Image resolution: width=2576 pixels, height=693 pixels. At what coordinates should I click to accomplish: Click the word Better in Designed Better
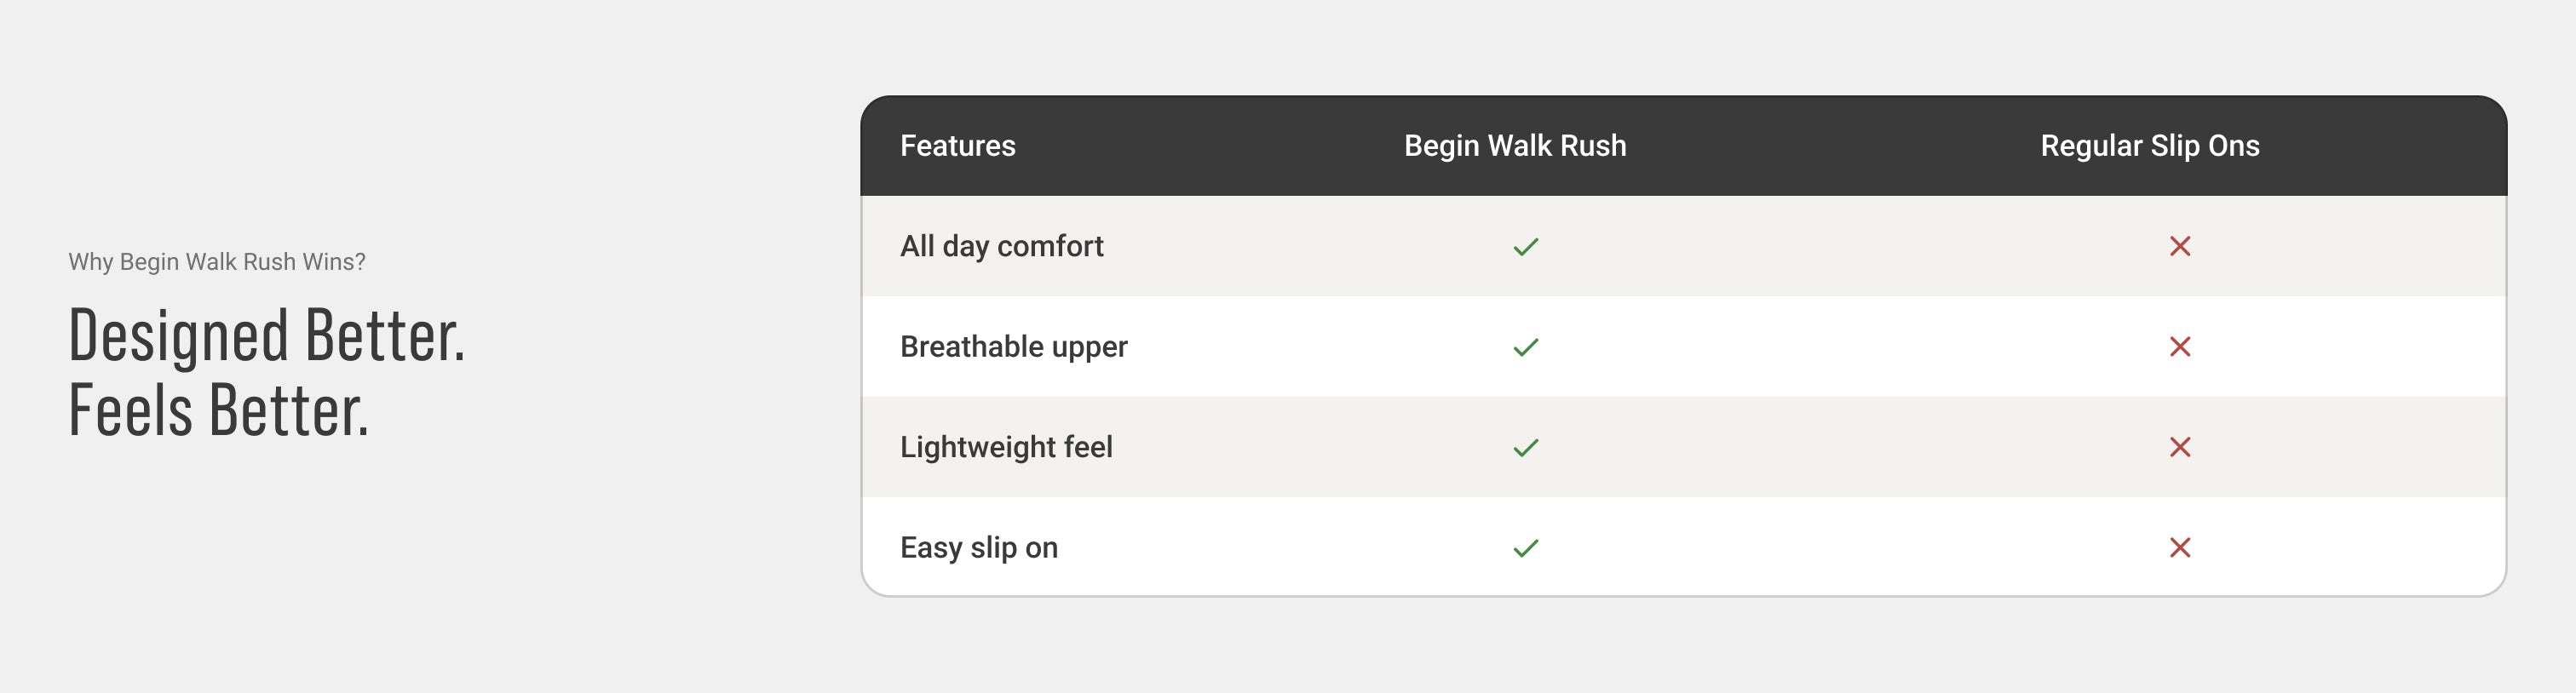pyautogui.click(x=384, y=336)
